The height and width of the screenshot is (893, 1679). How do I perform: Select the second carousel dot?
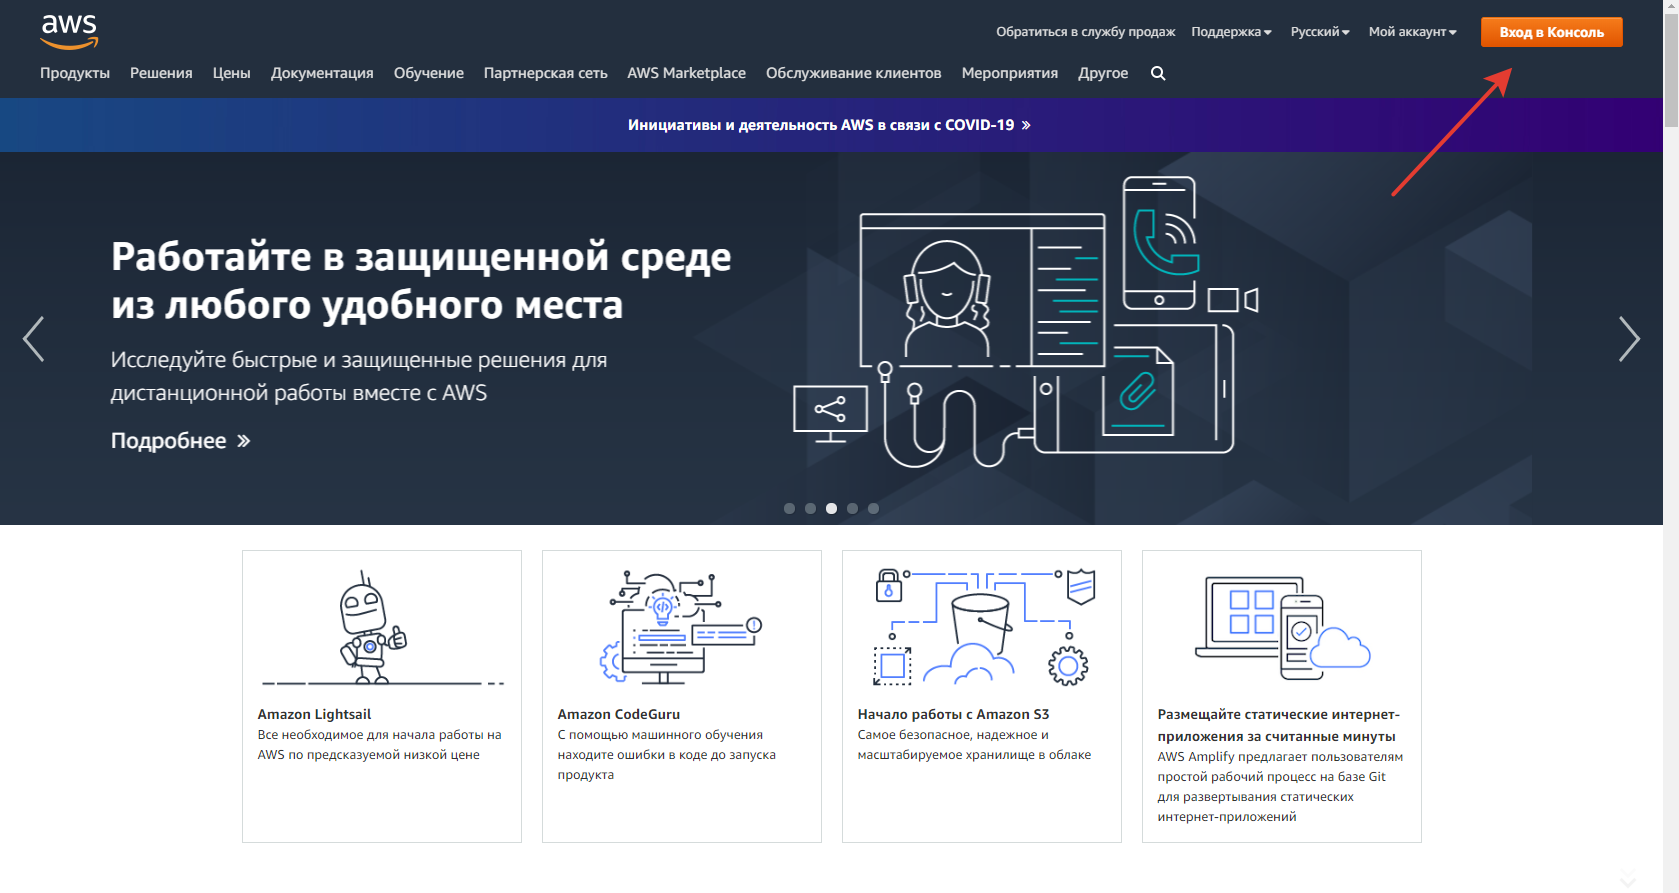tap(810, 508)
